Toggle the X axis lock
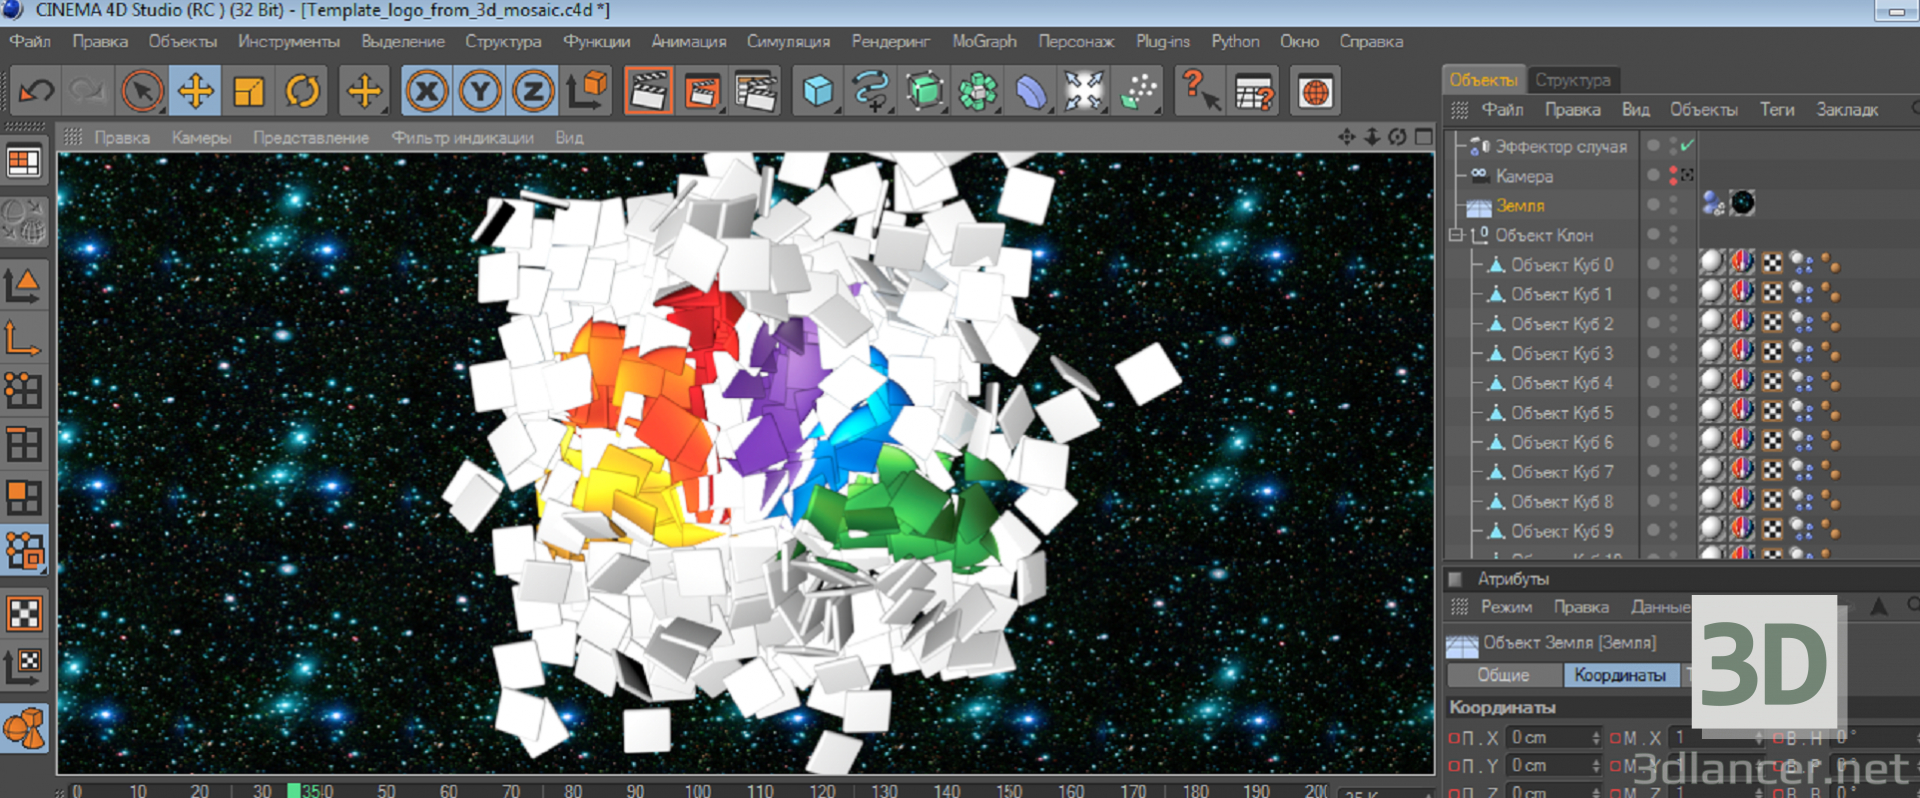 (x=427, y=92)
